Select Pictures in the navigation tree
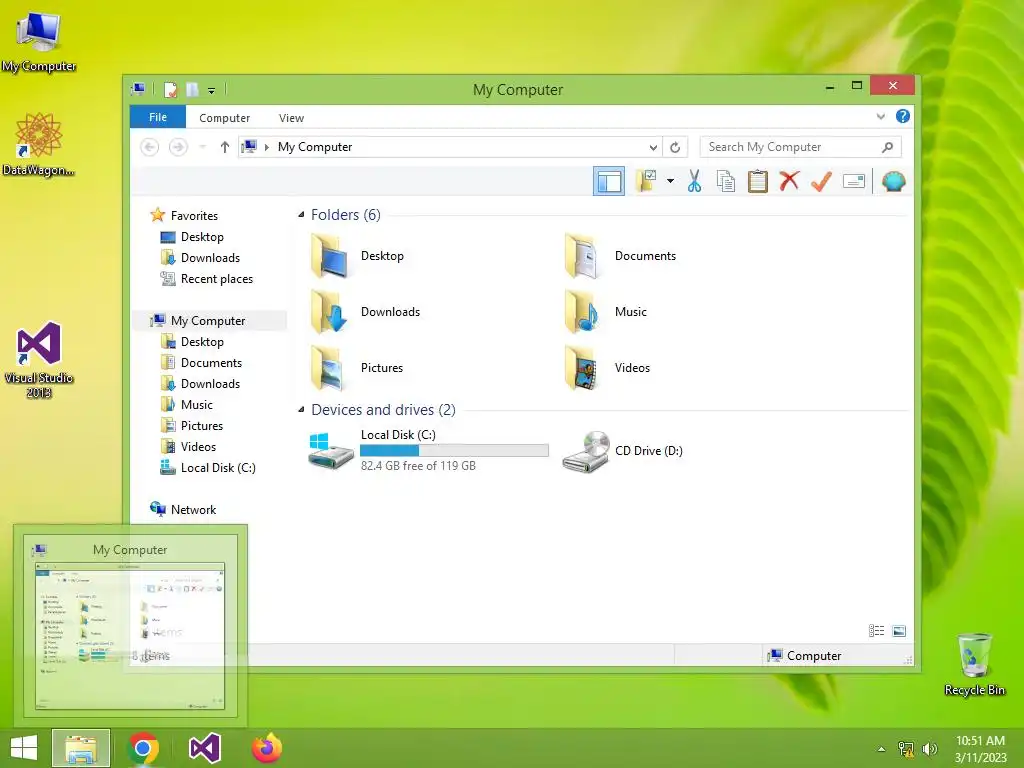The height and width of the screenshot is (768, 1024). (x=191, y=425)
